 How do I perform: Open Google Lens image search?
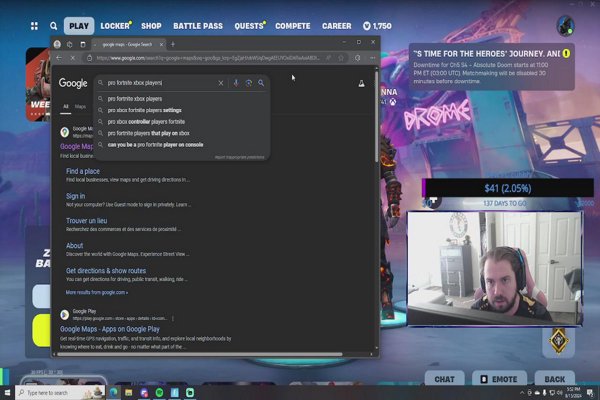(x=249, y=83)
